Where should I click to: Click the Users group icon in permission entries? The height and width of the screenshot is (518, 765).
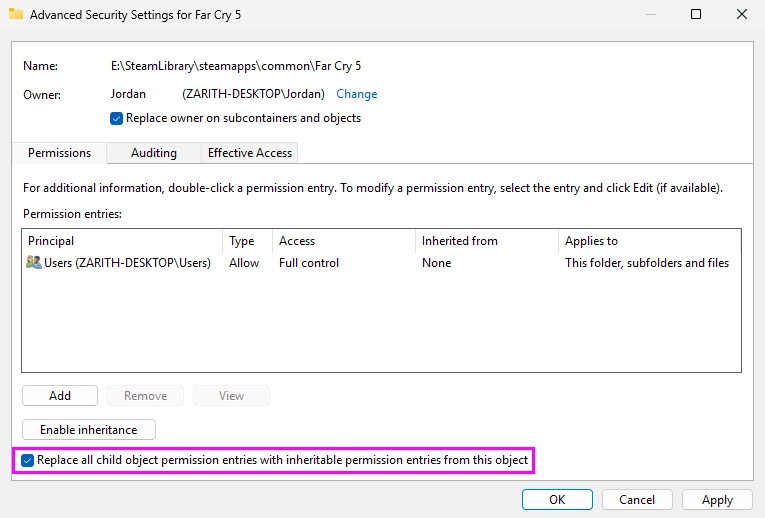(x=34, y=262)
